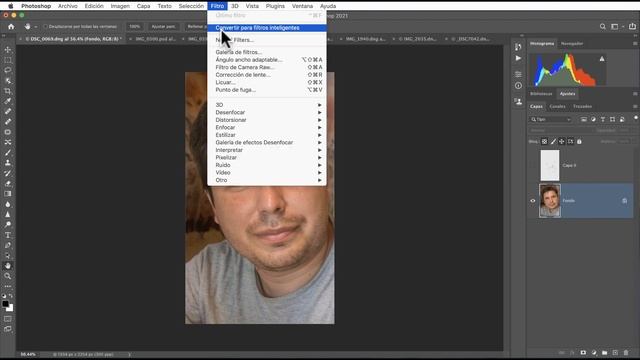Click the foreground color swatch

[5, 304]
